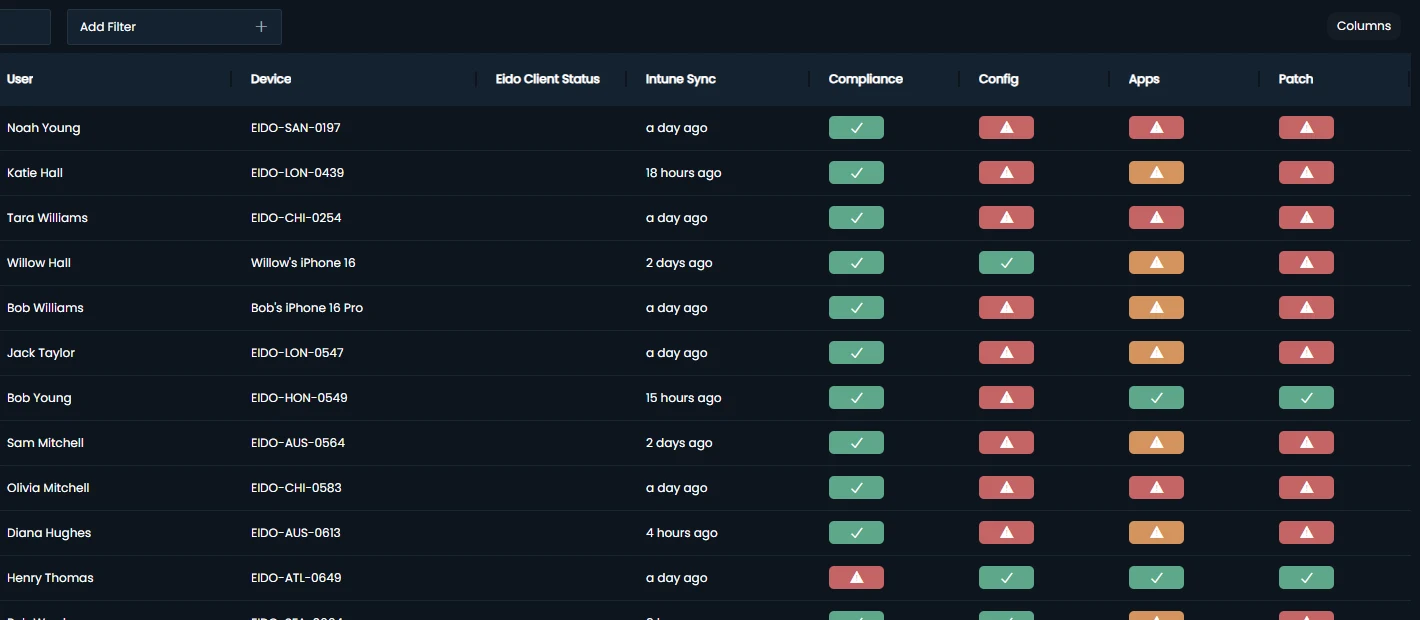The height and width of the screenshot is (620, 1420).
Task: Sort by the User column header
Action: pos(20,79)
